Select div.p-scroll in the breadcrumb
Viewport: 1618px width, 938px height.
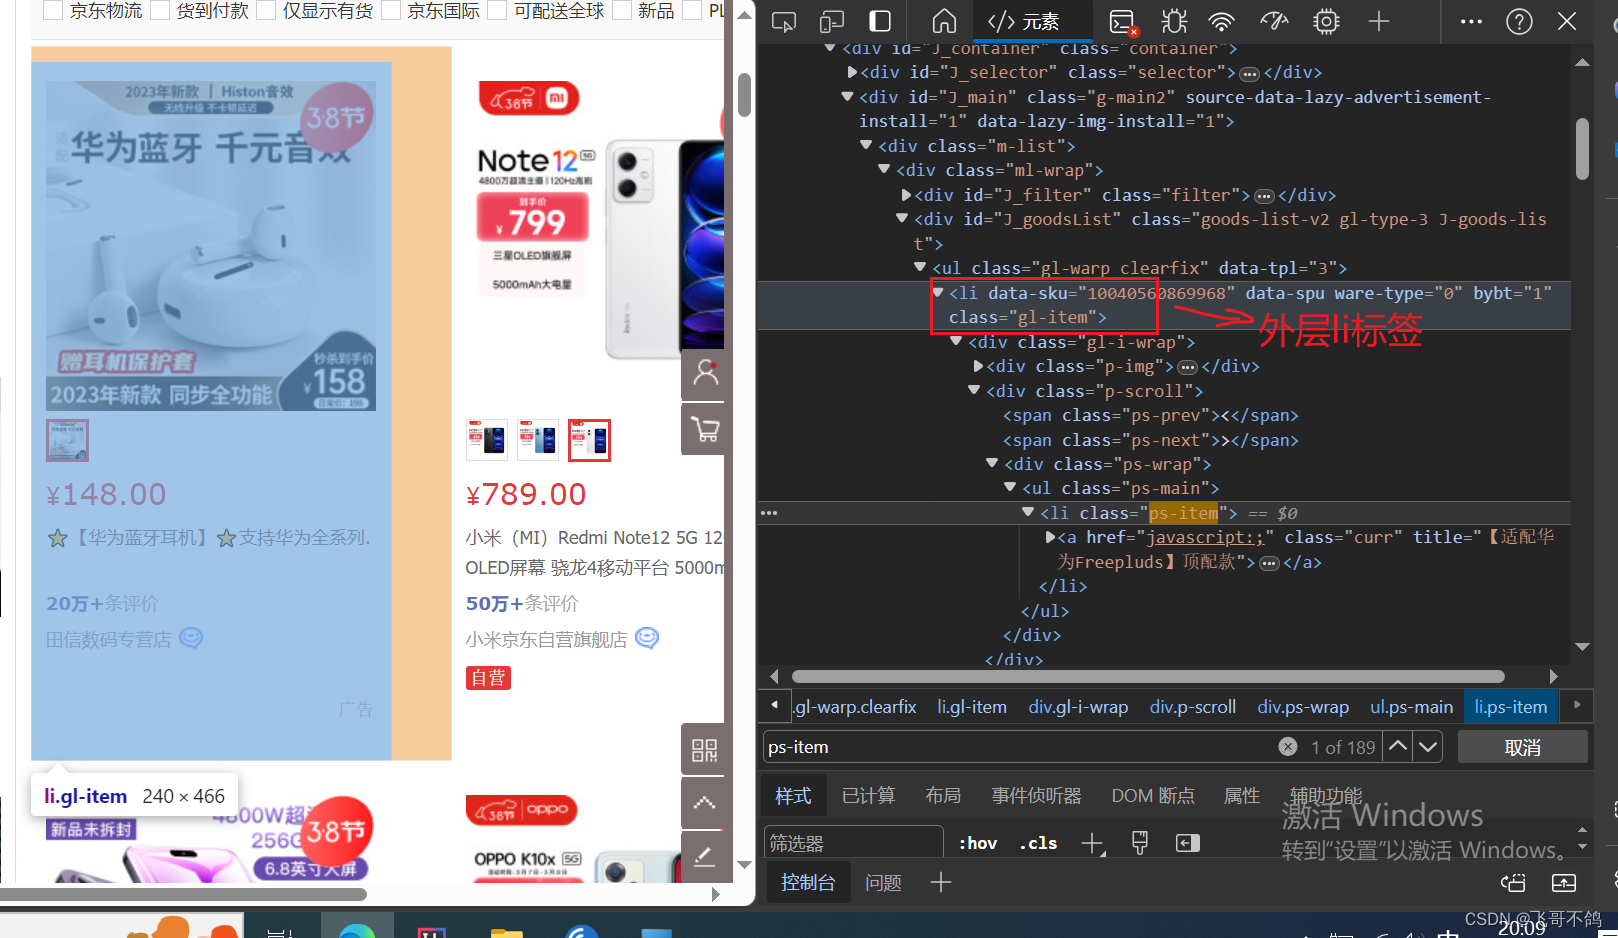point(1193,707)
